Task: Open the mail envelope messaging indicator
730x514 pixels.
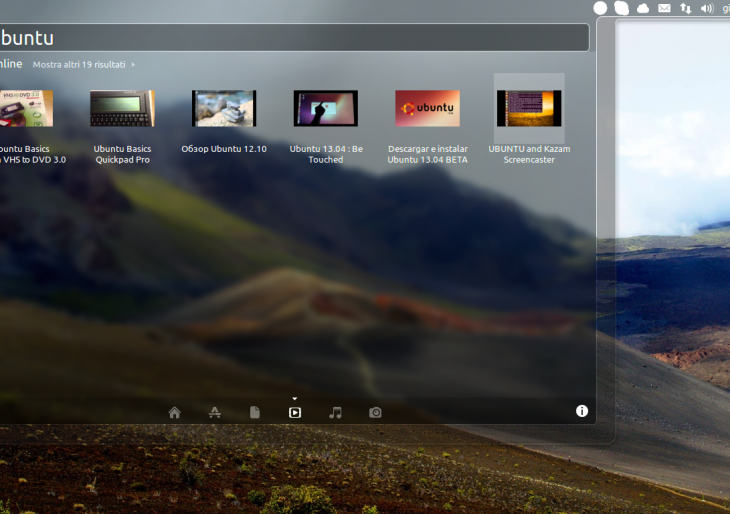Action: pyautogui.click(x=664, y=8)
